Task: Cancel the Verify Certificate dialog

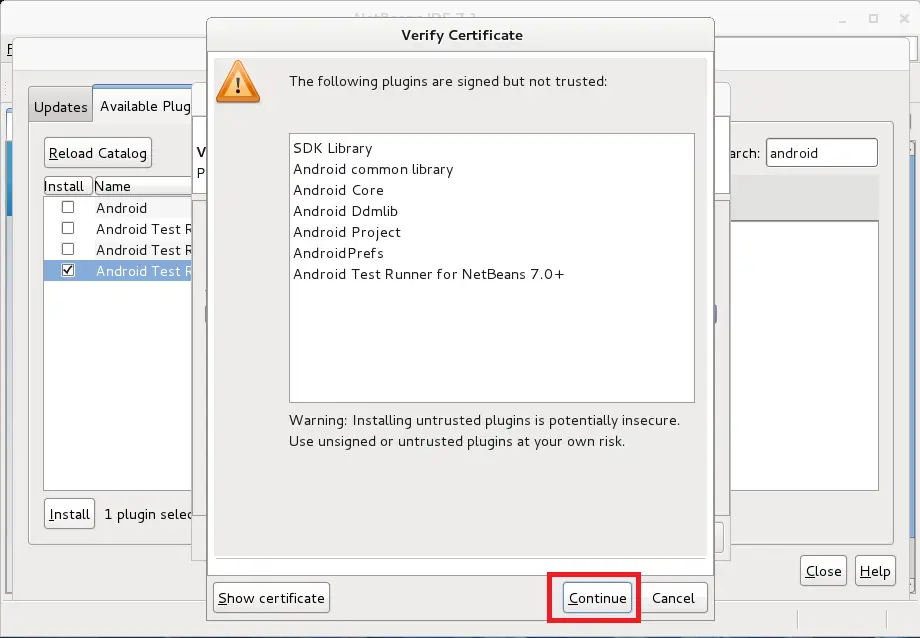Action: point(673,598)
